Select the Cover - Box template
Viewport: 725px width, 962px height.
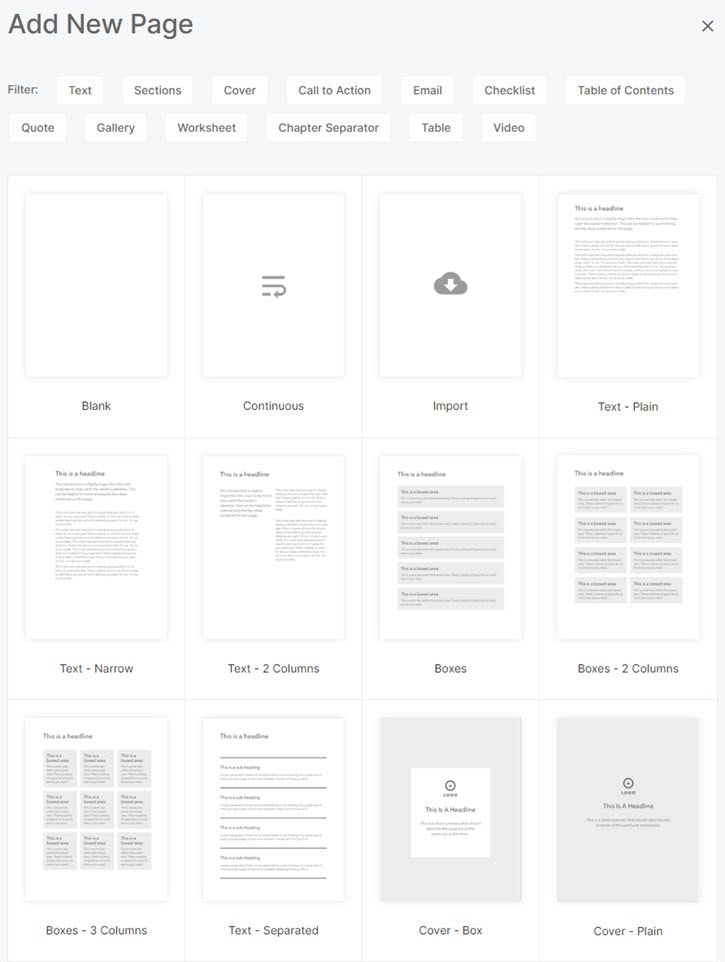(x=450, y=809)
